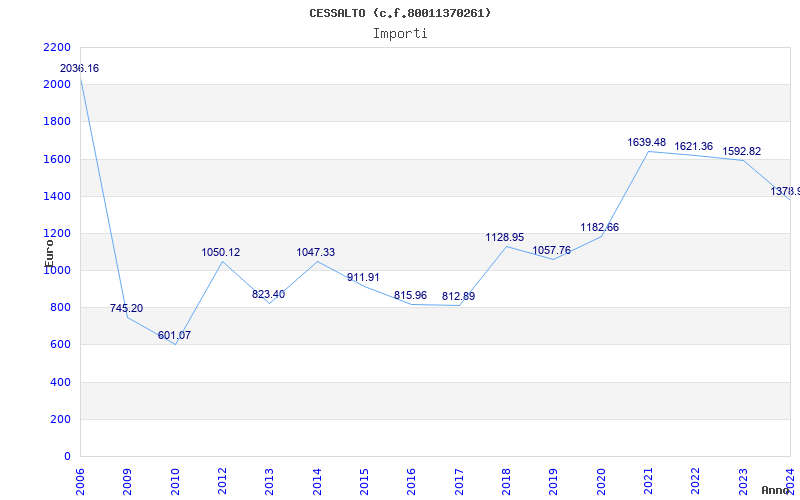The image size is (800, 500).
Task: Click the x-axis year label 2018
Action: click(506, 482)
